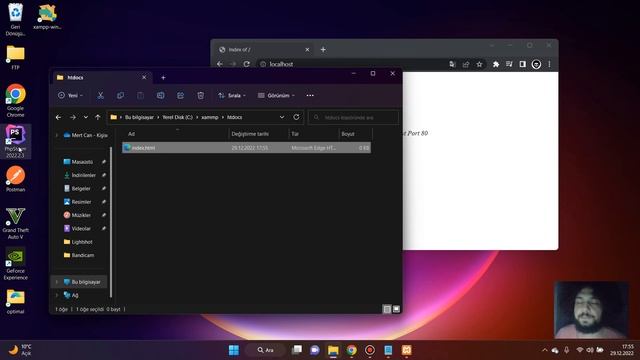Open Bandicam folder in the sidebar
Screen dimensions: 640x360
click(x=82, y=255)
